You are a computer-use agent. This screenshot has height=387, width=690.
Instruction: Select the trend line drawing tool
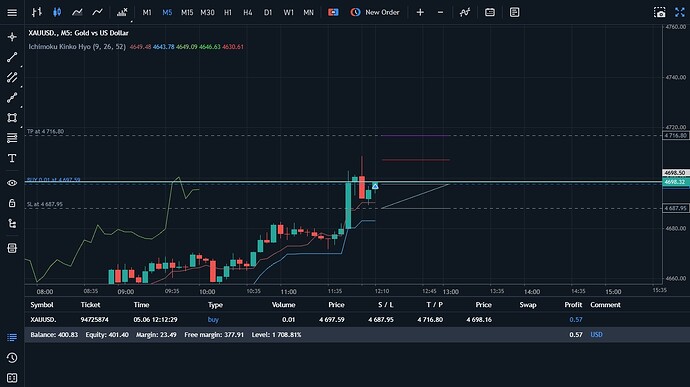(12, 57)
